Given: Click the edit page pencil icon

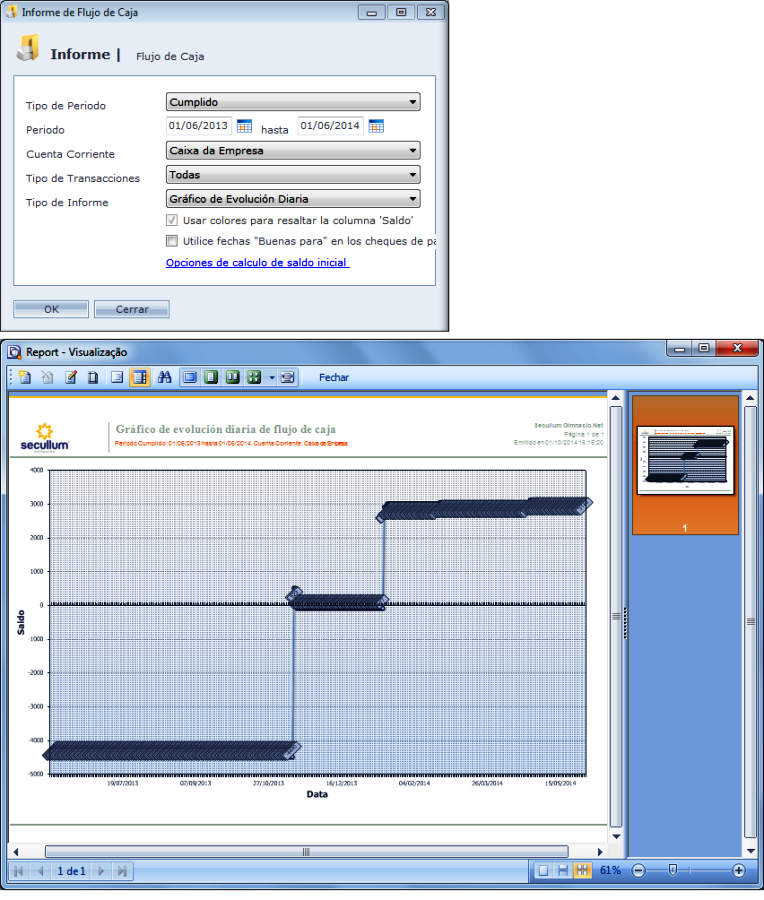Looking at the screenshot, I should [x=71, y=377].
